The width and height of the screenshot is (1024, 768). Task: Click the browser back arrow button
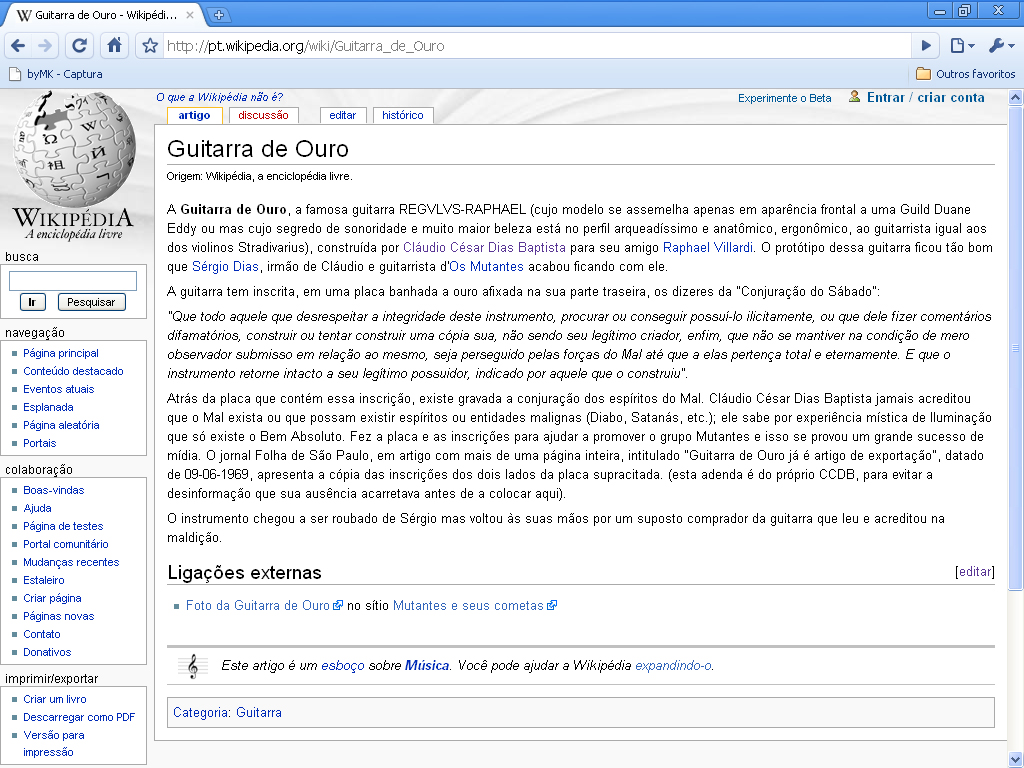(x=18, y=46)
